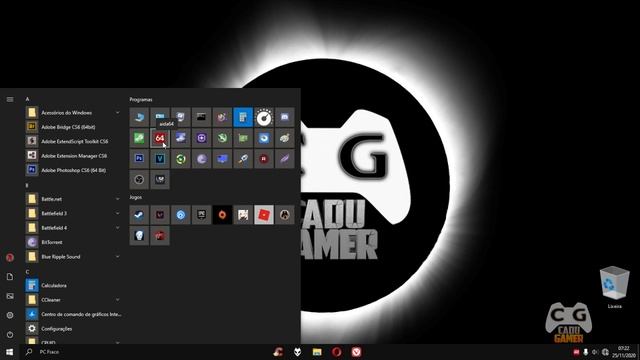Click the user account avatar in Start sidebar
640x360 pixels.
click(x=10, y=258)
